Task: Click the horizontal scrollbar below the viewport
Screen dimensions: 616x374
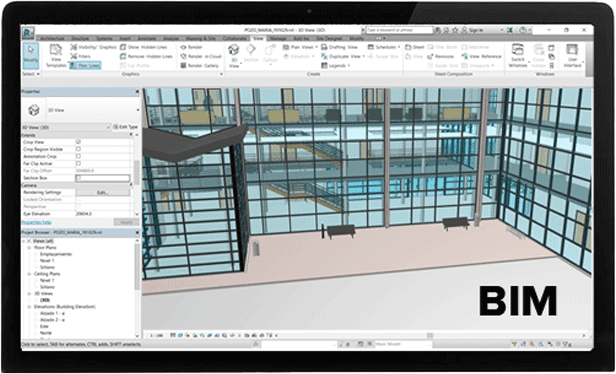Action: tap(430, 336)
